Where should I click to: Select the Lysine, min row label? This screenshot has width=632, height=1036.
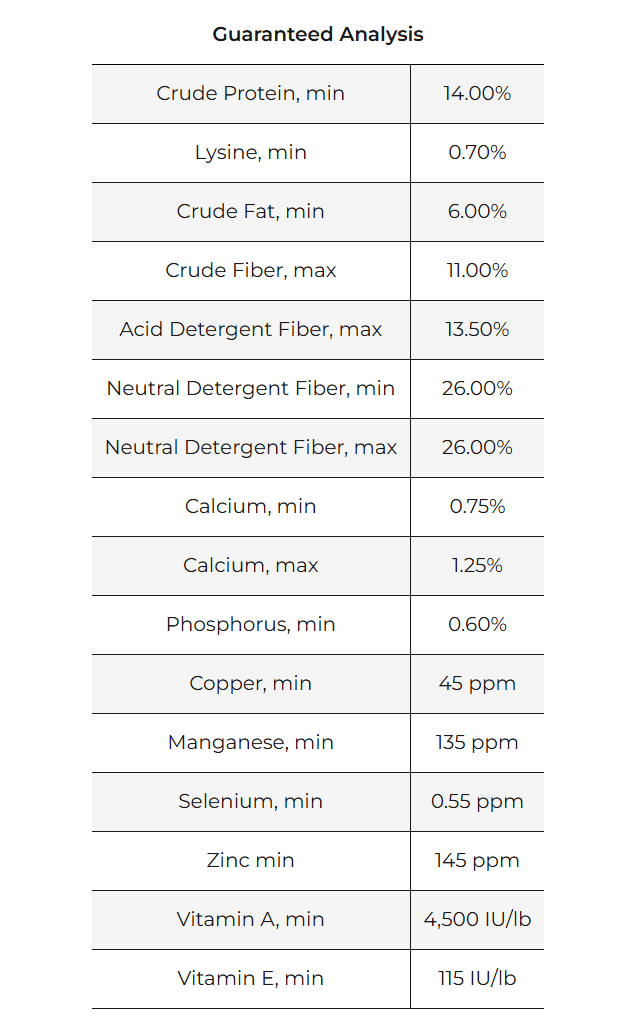(250, 152)
